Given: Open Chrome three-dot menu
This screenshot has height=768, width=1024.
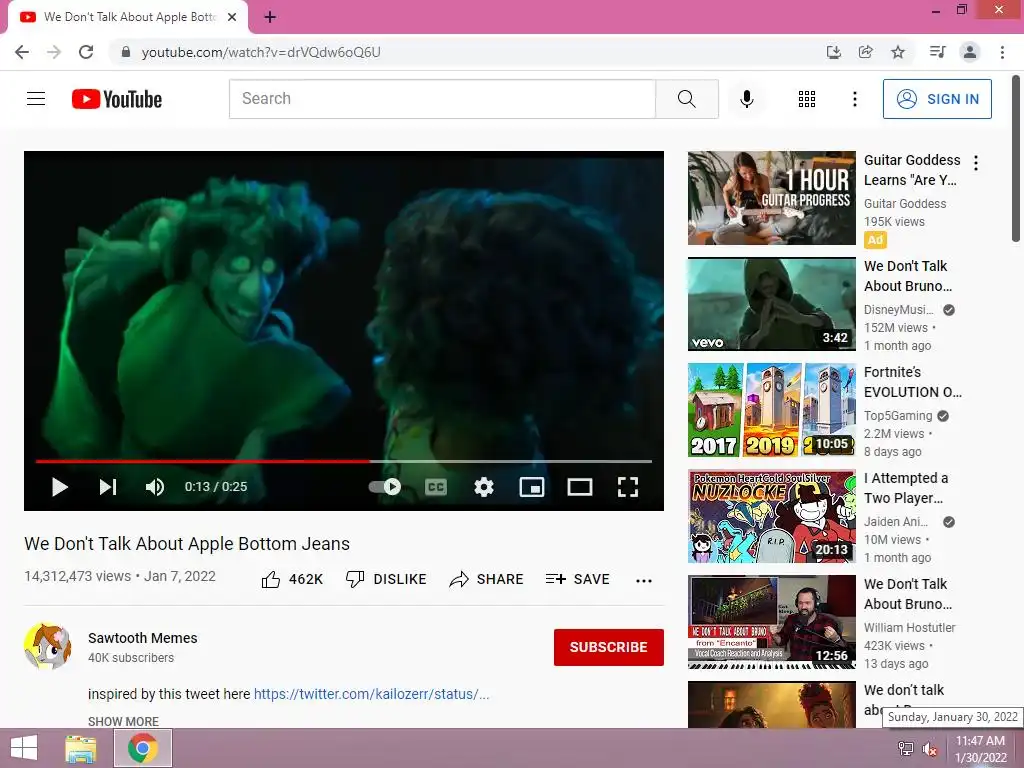Looking at the screenshot, I should click(1002, 52).
